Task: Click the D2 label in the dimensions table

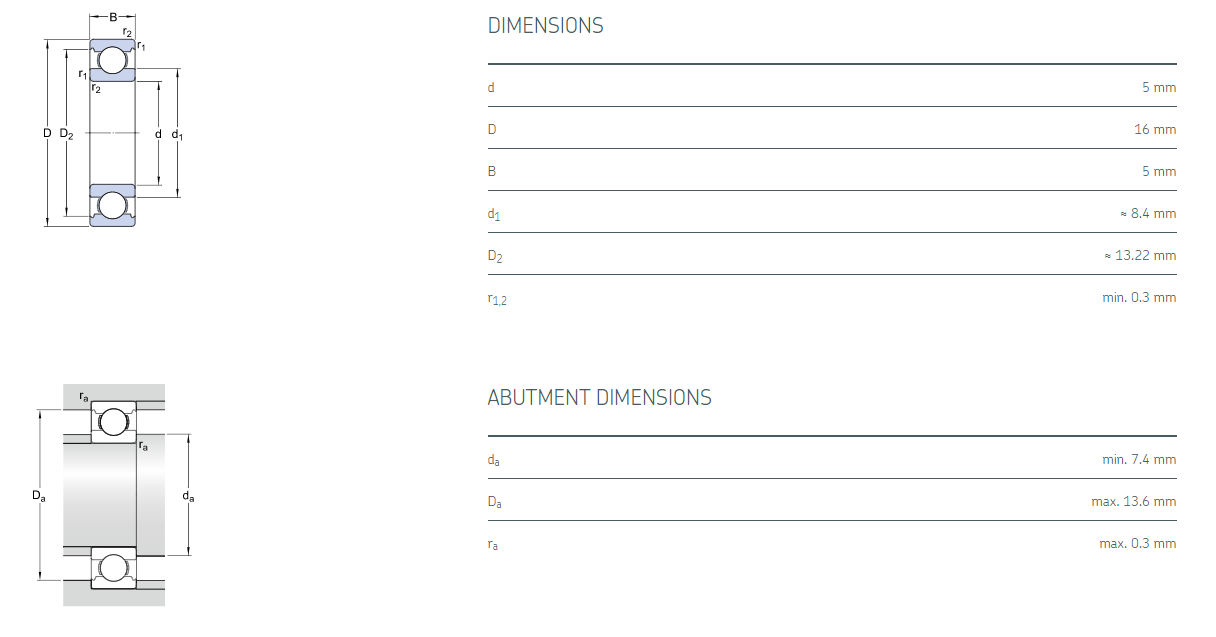Action: (495, 256)
